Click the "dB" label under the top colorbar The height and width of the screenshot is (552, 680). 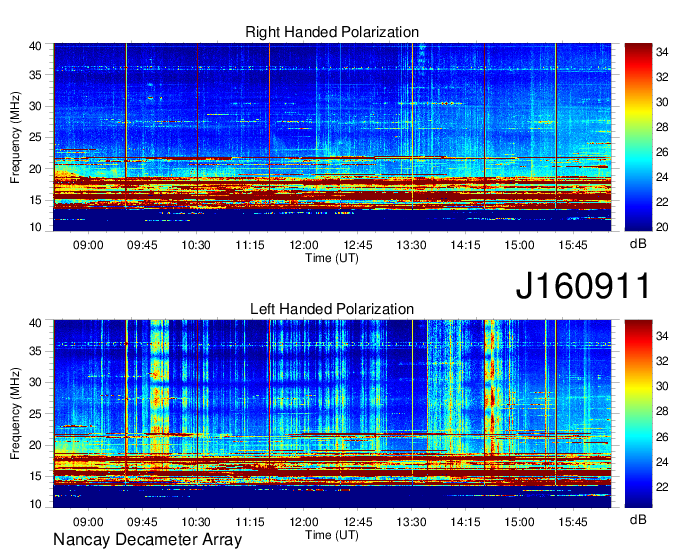pyautogui.click(x=638, y=244)
